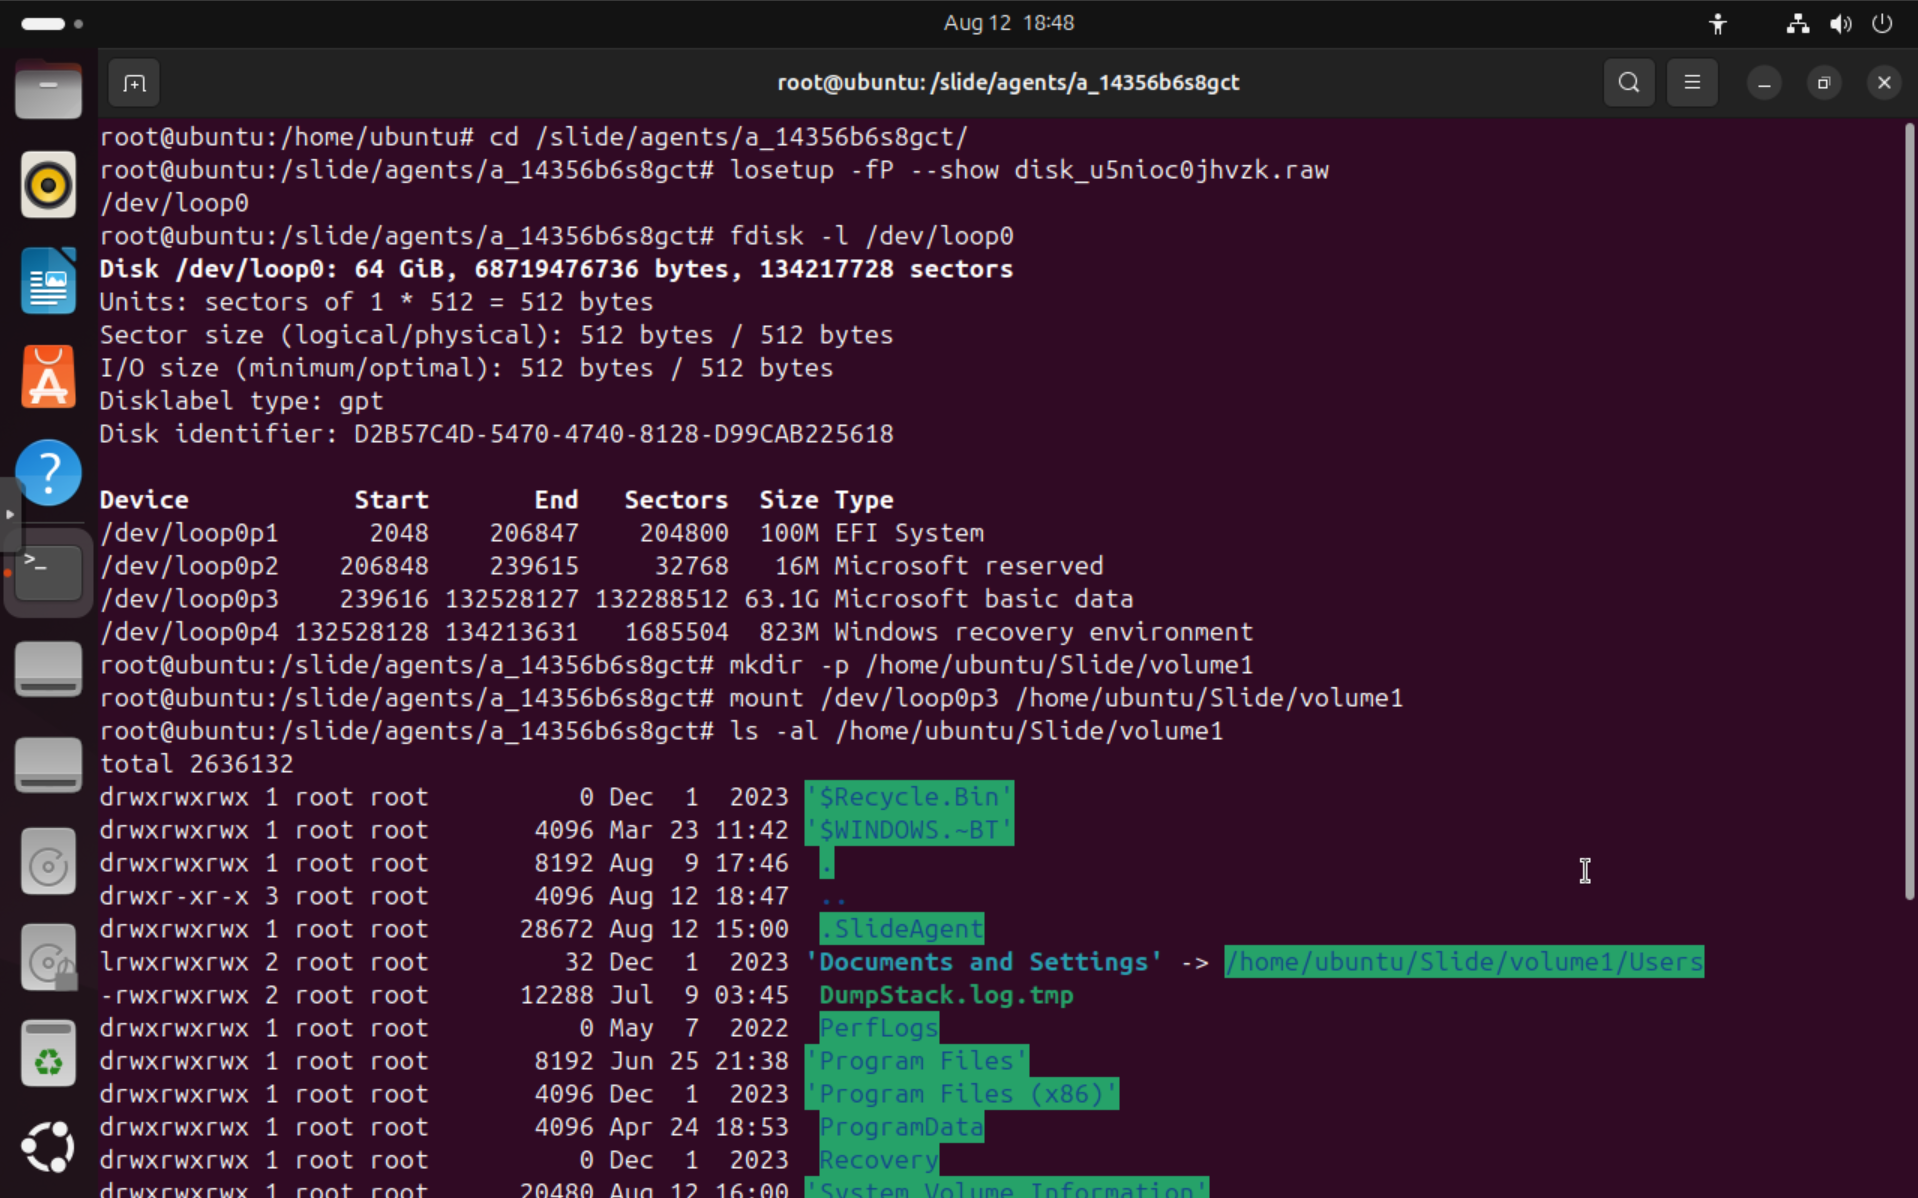Open Trash from the dock
The image size is (1918, 1198).
click(48, 1053)
